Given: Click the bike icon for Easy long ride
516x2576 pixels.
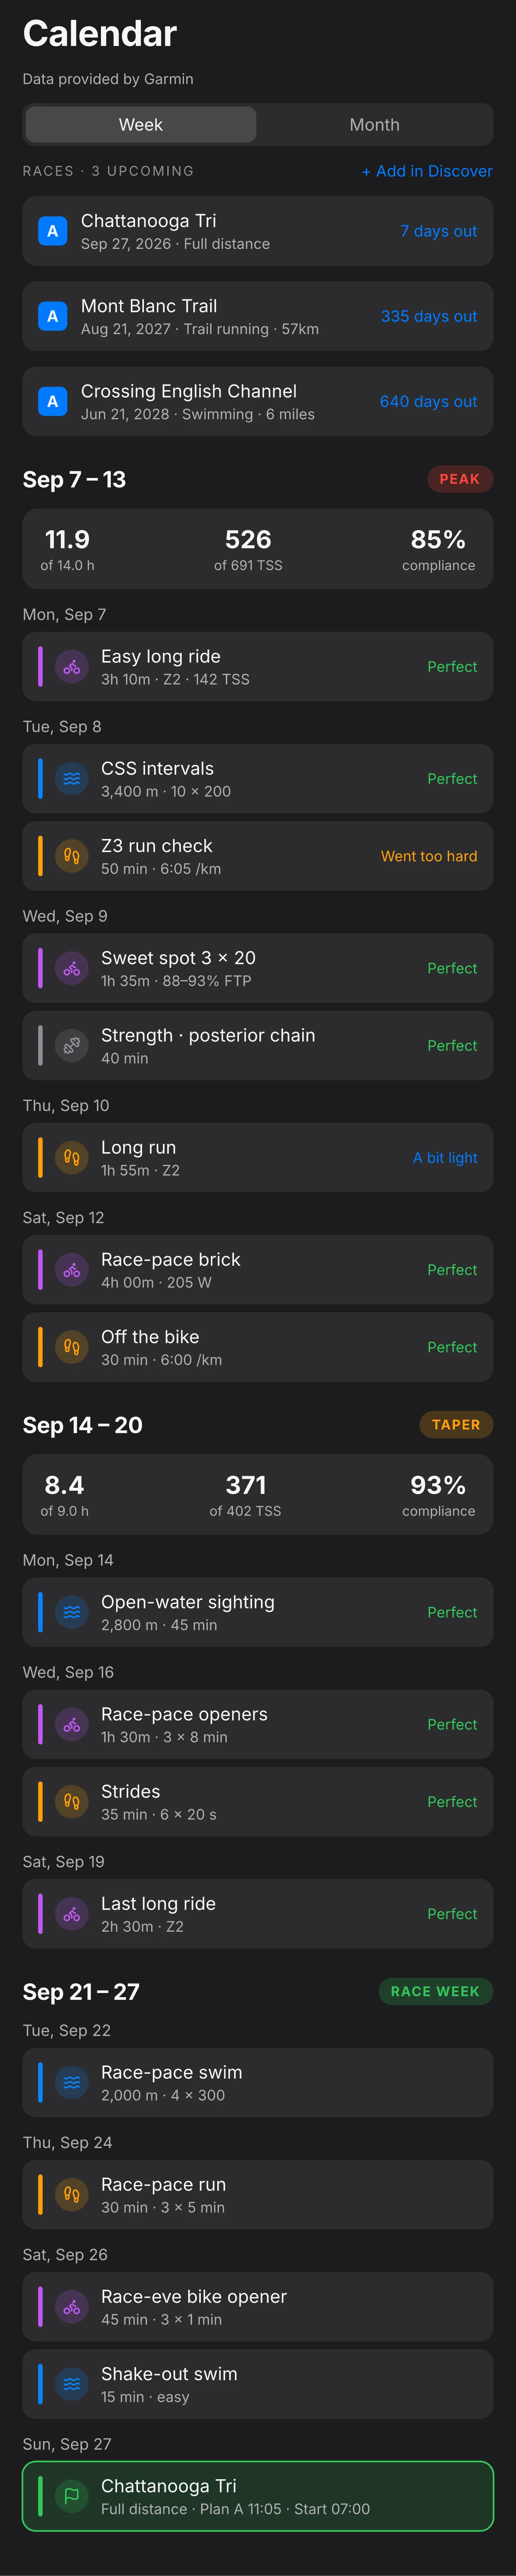Looking at the screenshot, I should (72, 667).
